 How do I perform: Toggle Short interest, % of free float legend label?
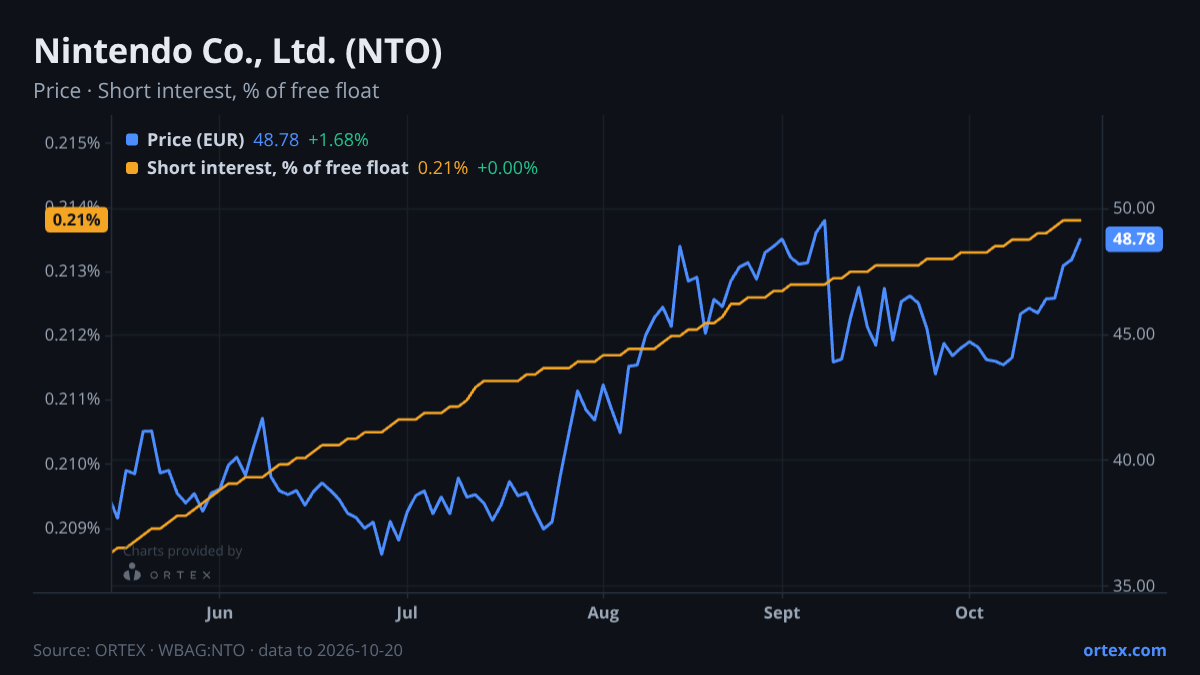[x=277, y=168]
